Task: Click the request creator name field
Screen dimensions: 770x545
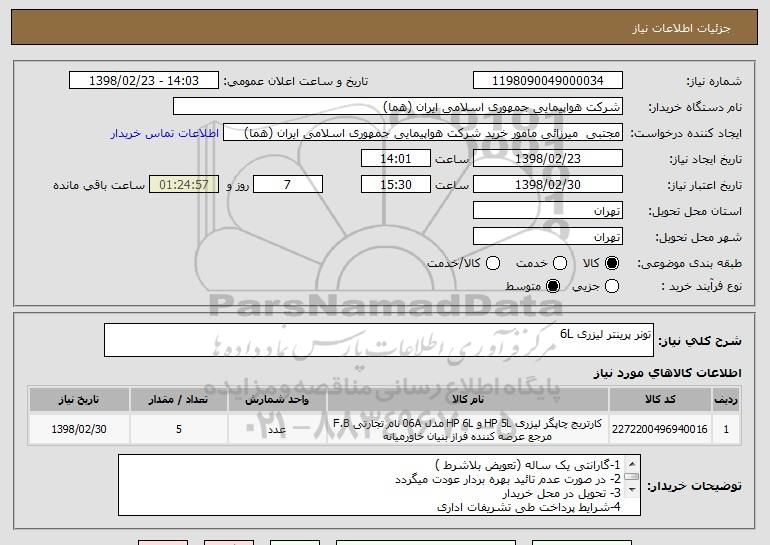Action: (x=423, y=133)
